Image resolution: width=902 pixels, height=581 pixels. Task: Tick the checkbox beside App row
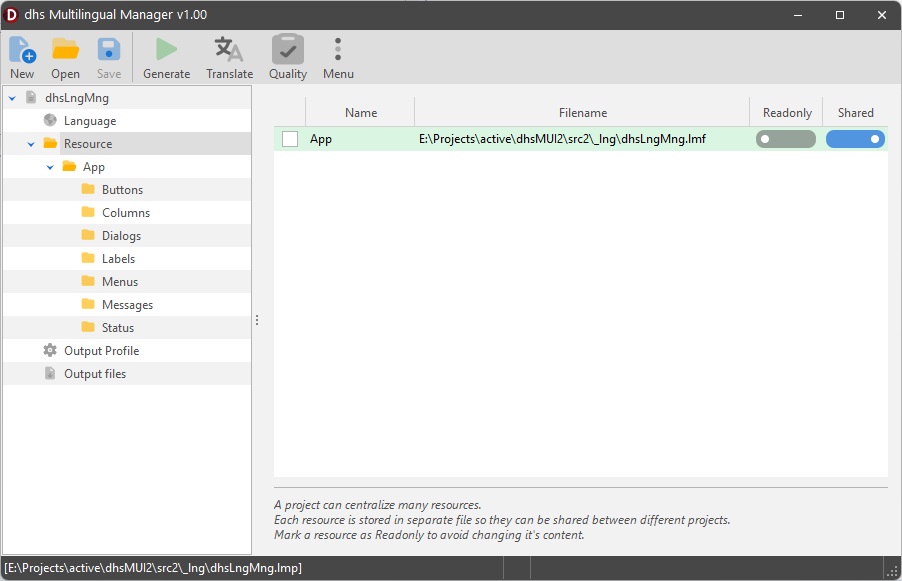(x=290, y=140)
